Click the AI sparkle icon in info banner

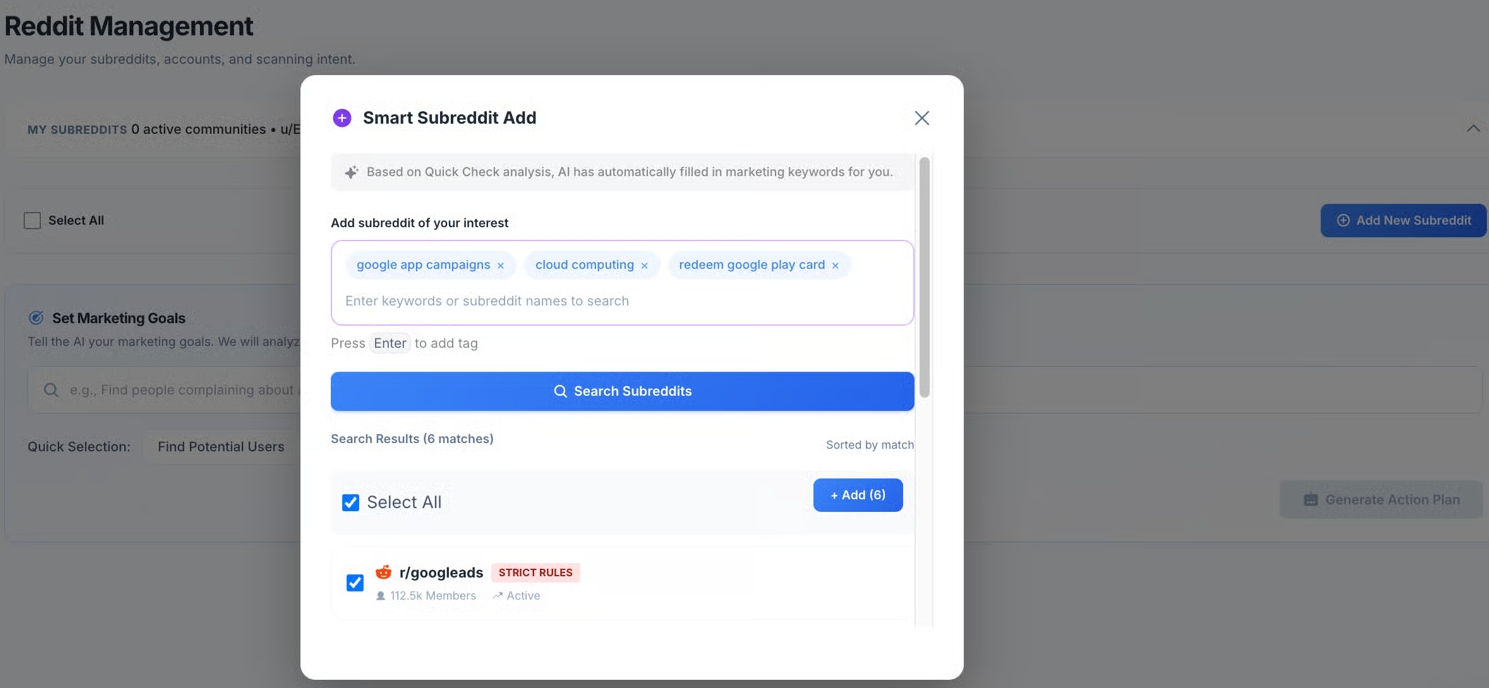click(x=351, y=172)
